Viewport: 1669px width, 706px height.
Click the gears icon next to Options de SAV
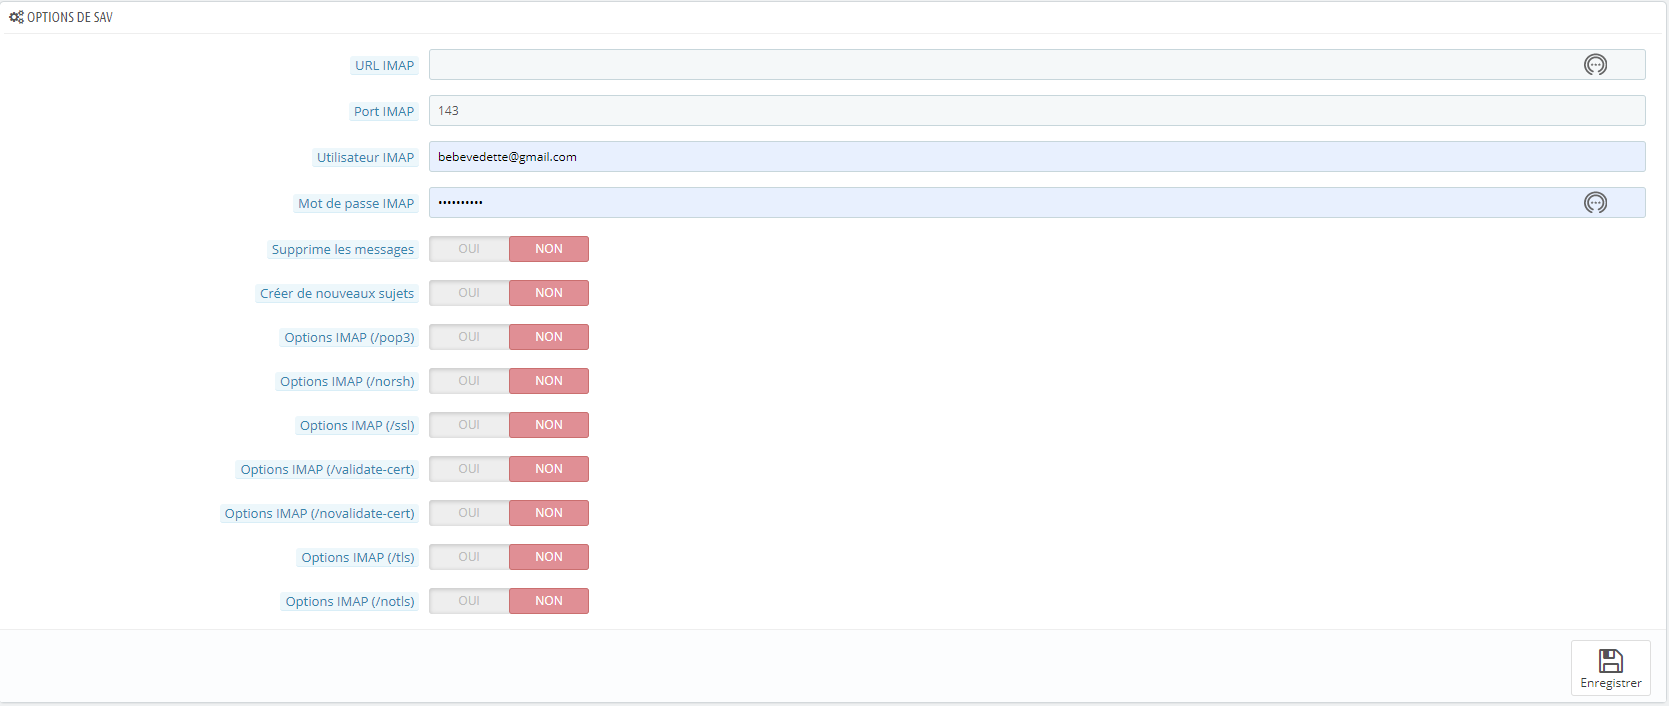(x=16, y=17)
